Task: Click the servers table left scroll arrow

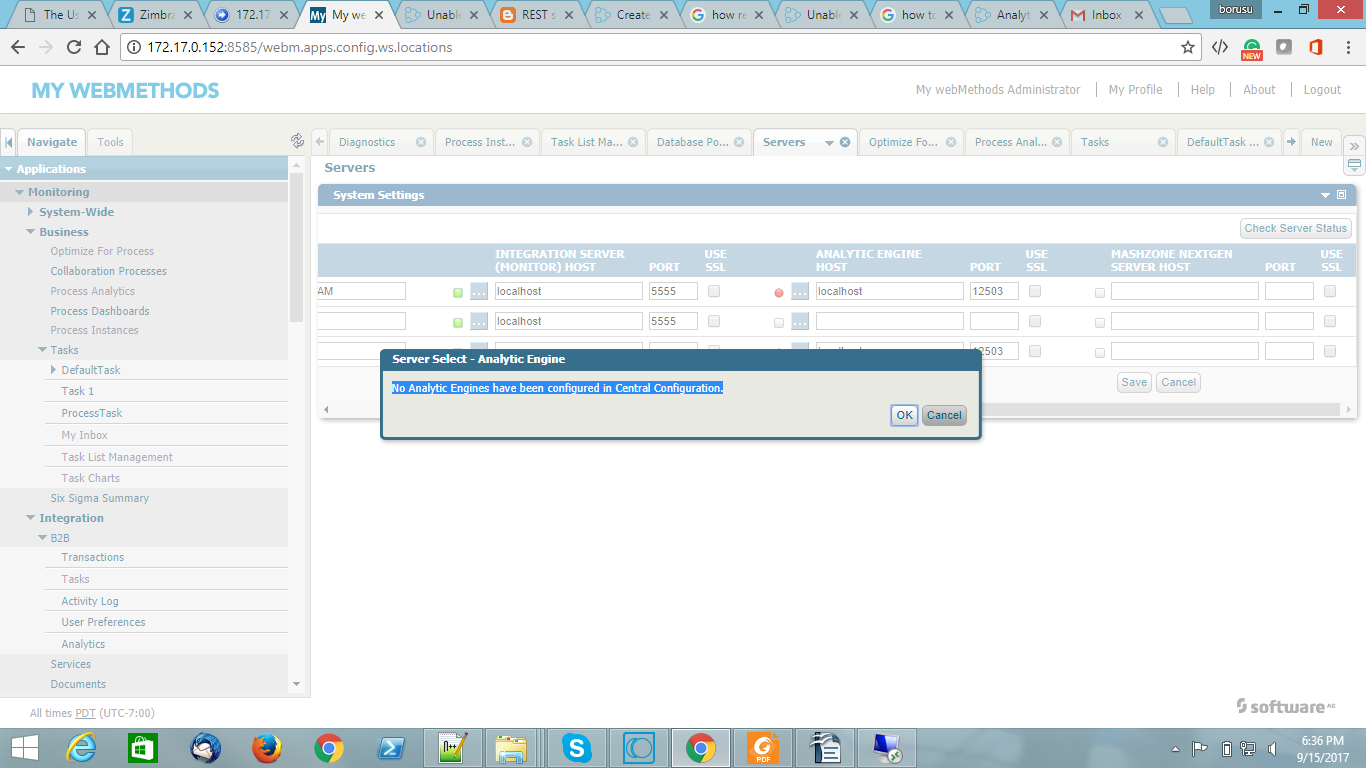Action: pos(326,410)
